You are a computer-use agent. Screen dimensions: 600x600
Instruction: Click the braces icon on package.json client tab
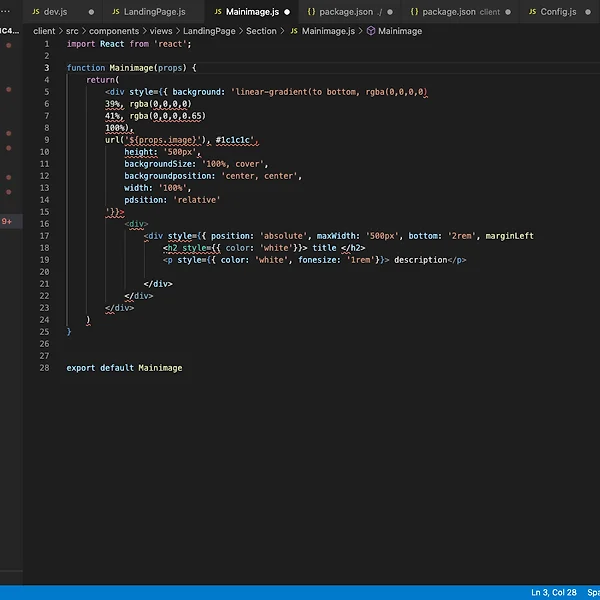tap(414, 12)
